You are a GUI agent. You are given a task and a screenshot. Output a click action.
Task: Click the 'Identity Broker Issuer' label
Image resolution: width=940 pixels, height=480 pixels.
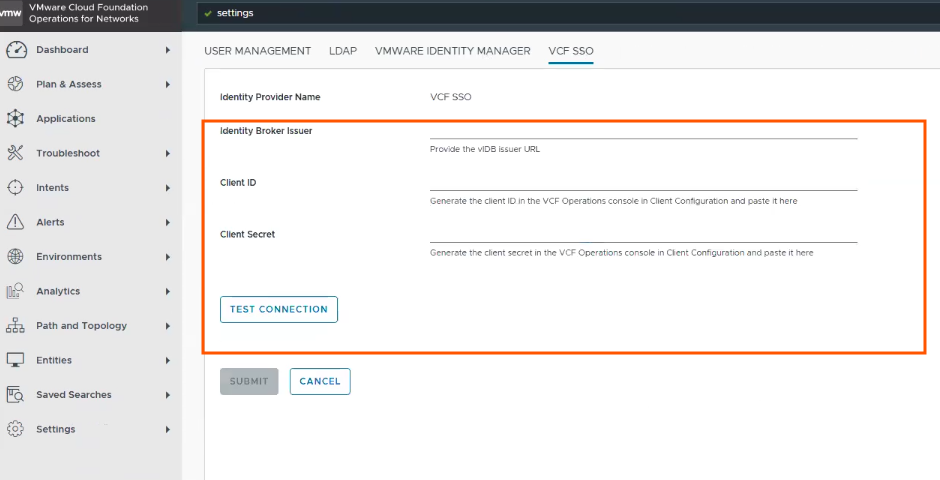pyautogui.click(x=266, y=131)
